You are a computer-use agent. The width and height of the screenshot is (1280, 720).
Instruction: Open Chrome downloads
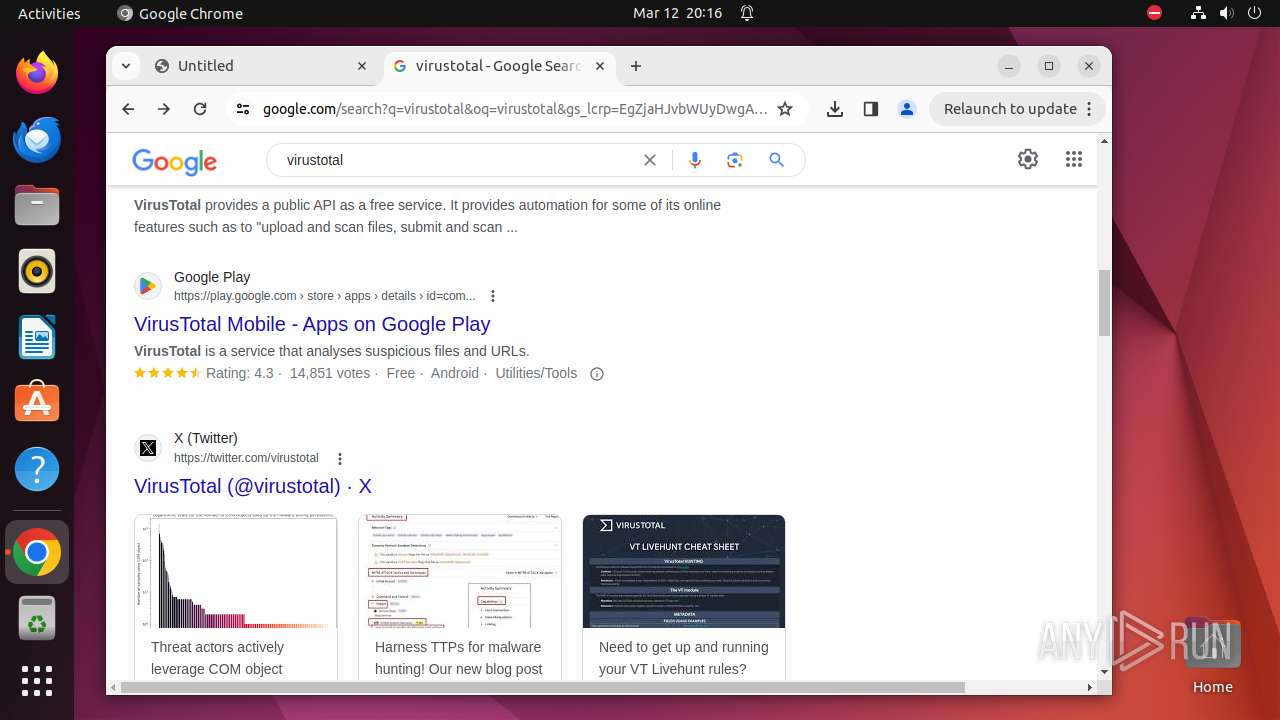(835, 109)
